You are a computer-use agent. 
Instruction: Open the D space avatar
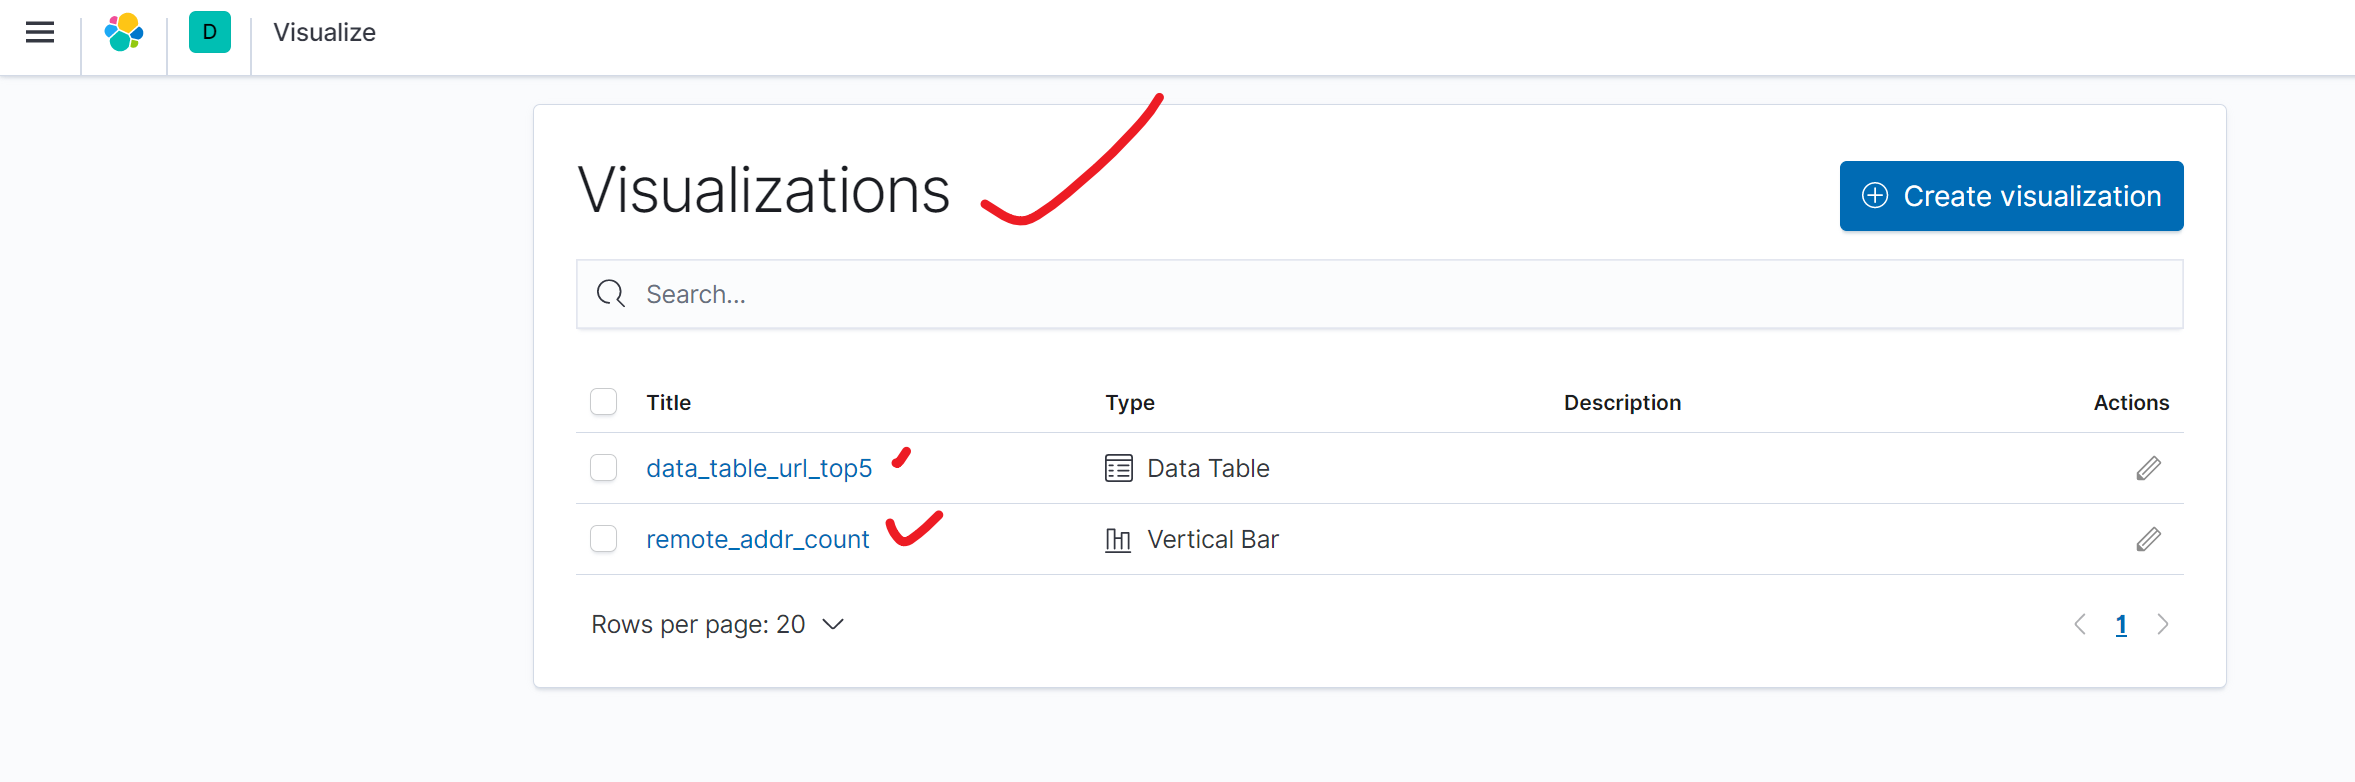pos(210,33)
